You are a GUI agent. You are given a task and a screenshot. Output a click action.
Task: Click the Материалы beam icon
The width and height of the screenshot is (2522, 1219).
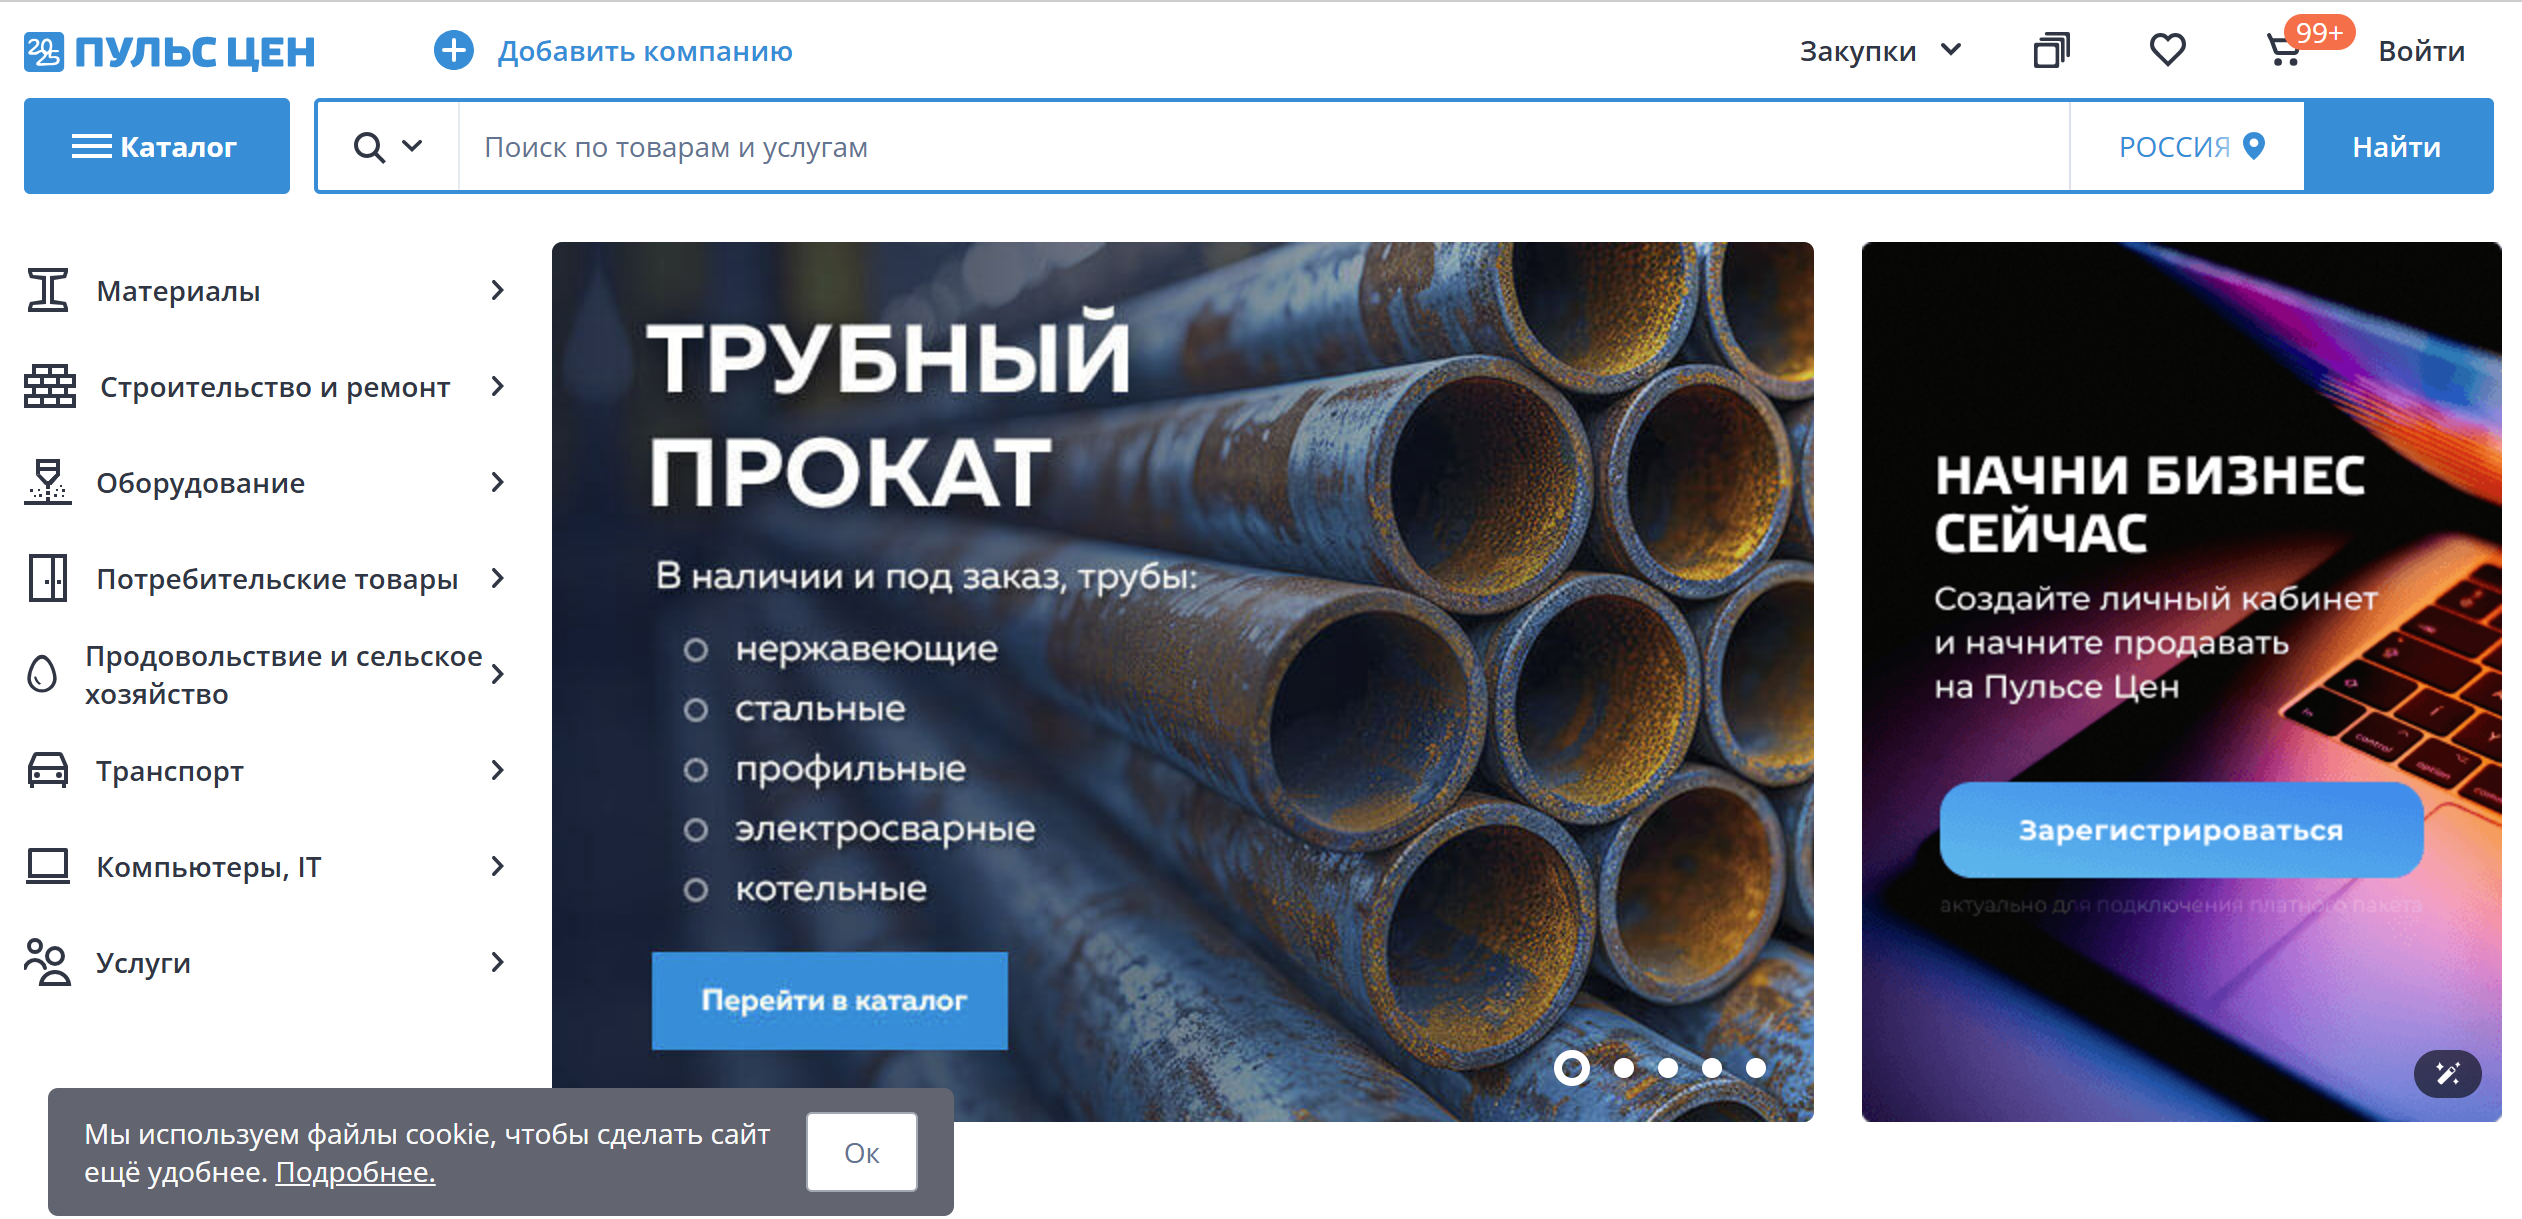tap(47, 290)
